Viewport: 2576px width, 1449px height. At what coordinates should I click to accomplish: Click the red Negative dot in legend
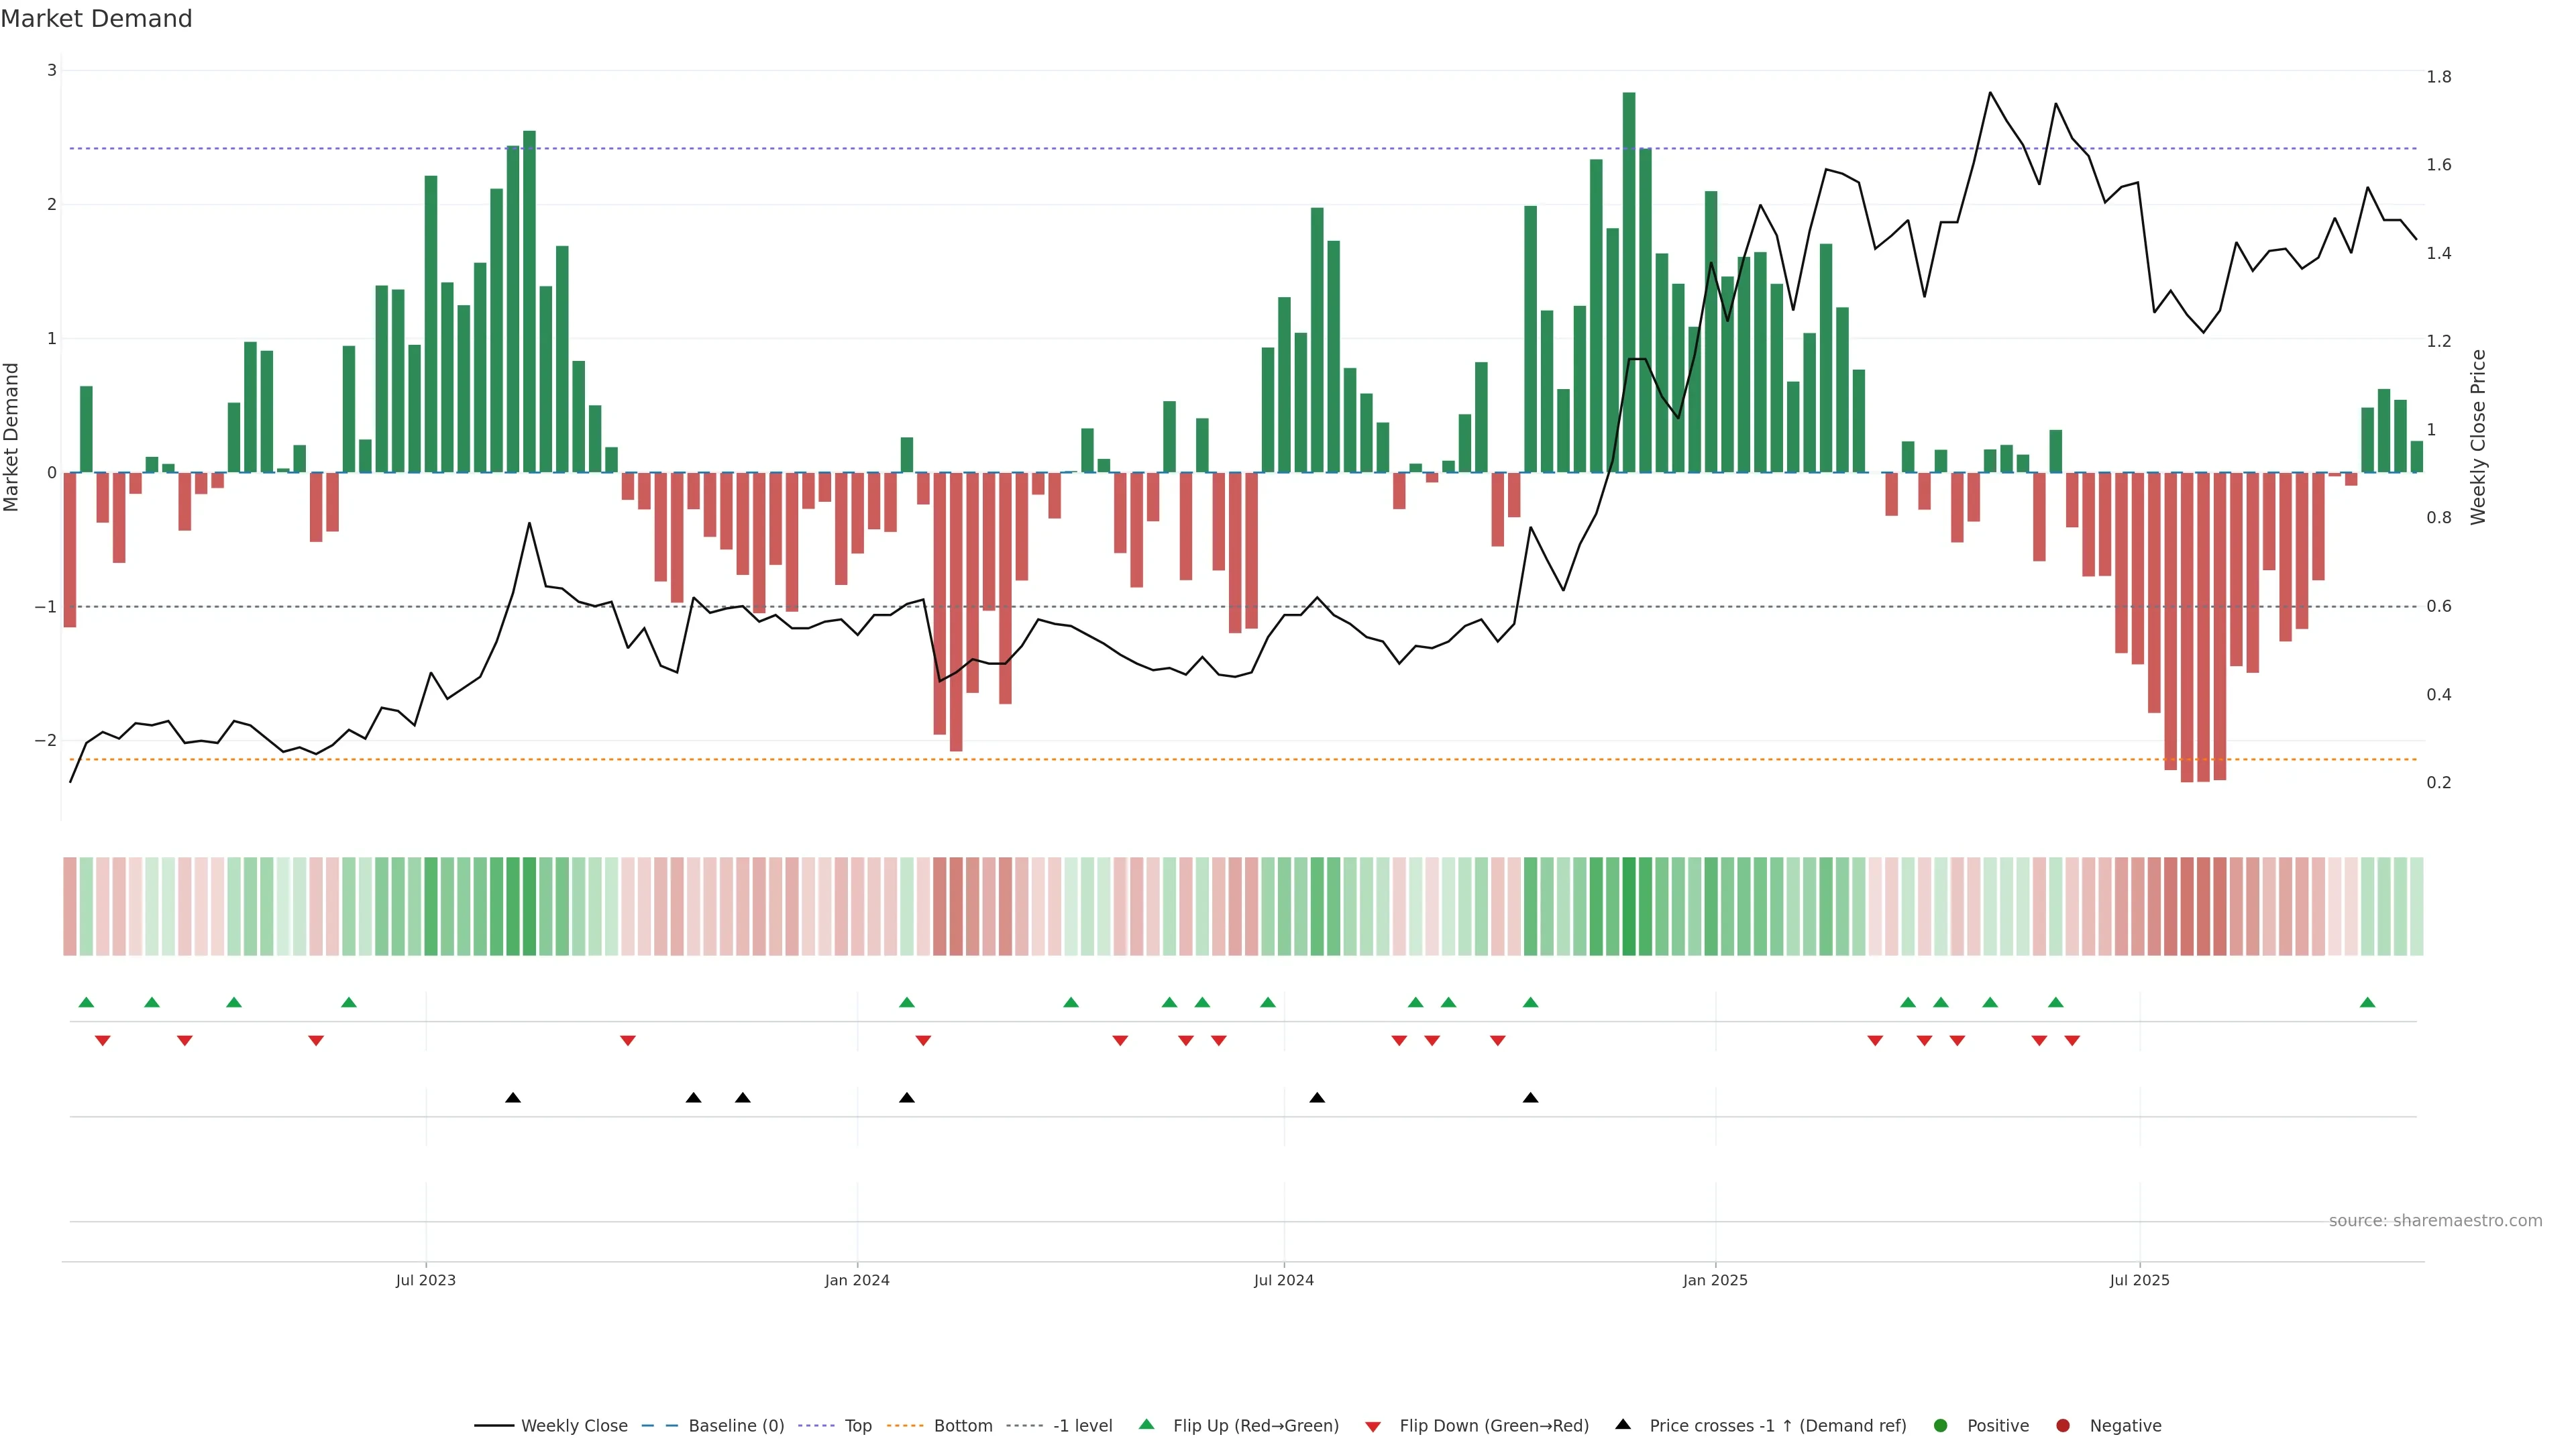pos(2063,1425)
